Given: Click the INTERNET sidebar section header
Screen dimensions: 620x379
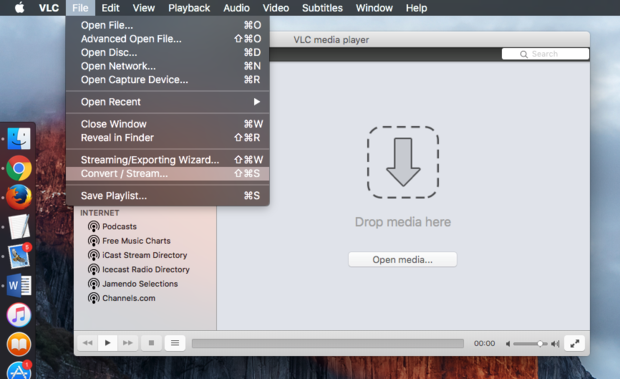Looking at the screenshot, I should pos(100,213).
